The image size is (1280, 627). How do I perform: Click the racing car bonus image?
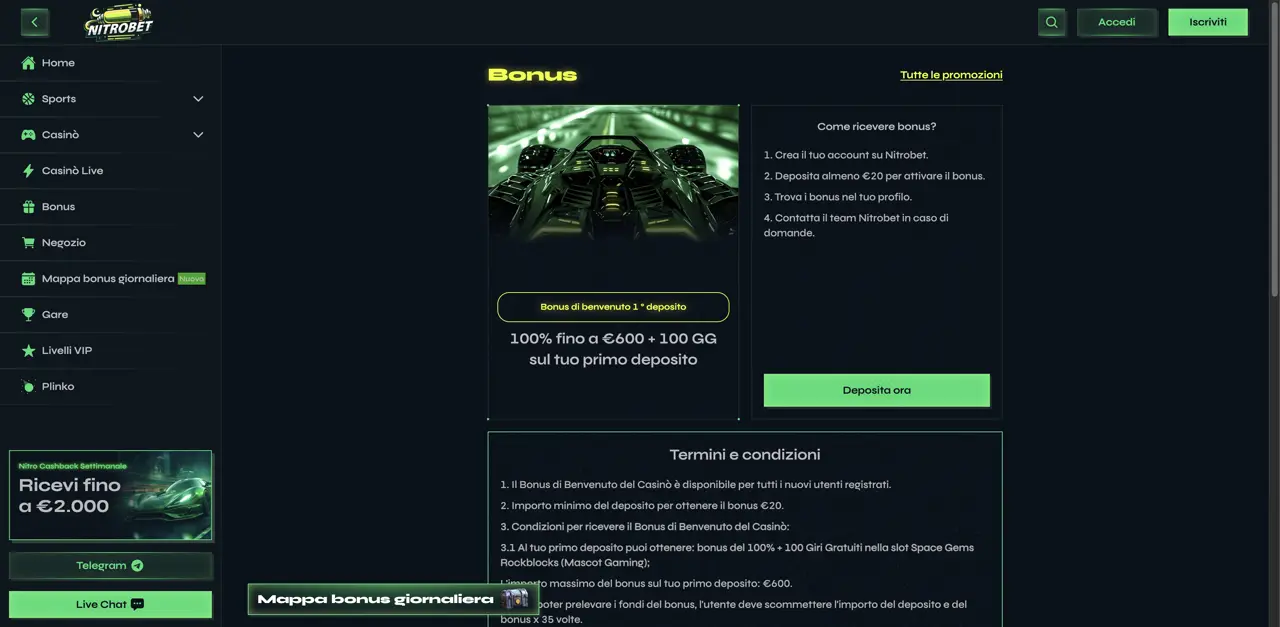[613, 174]
